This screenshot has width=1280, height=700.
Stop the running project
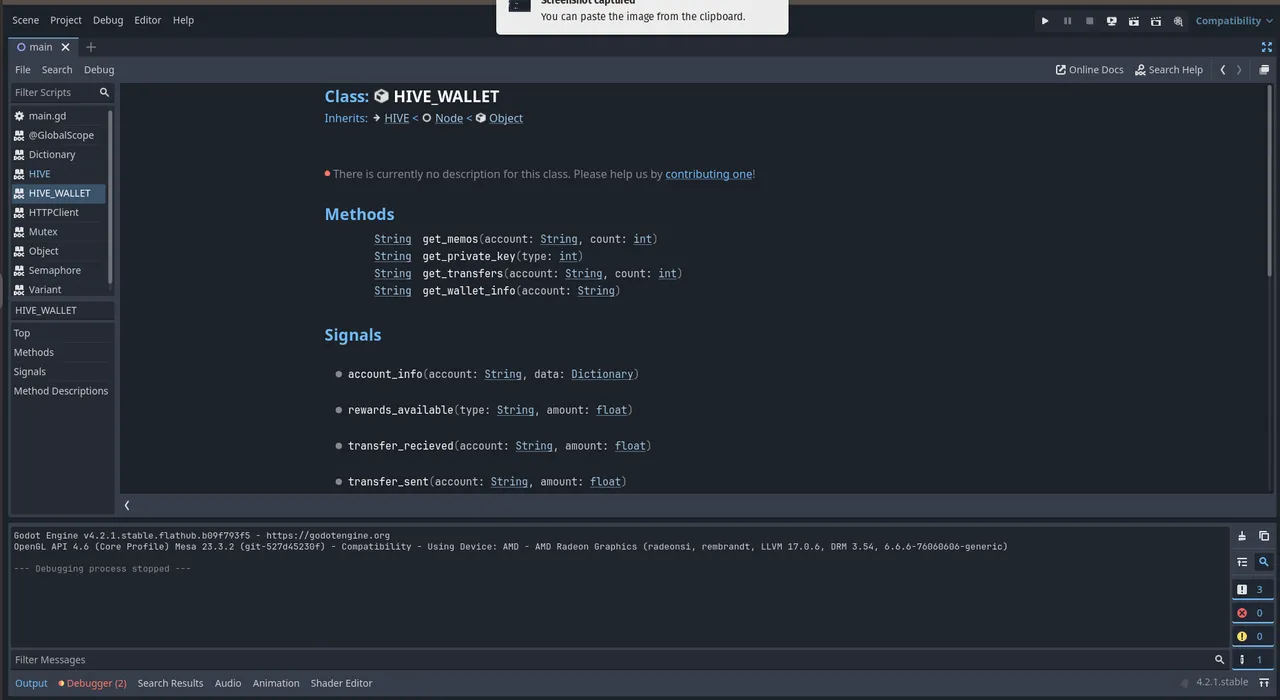[x=1089, y=21]
